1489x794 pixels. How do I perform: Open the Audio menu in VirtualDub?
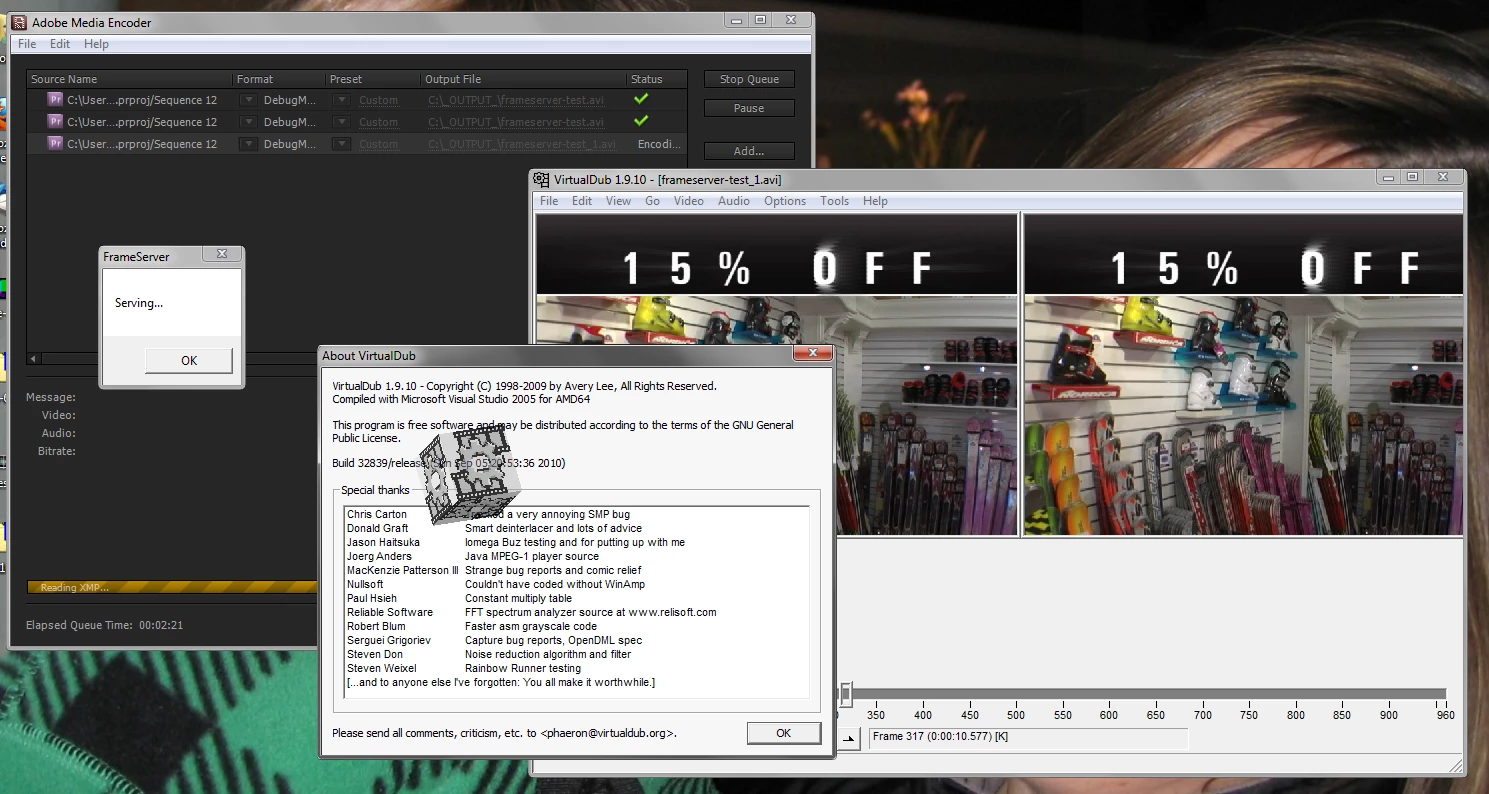pos(734,201)
